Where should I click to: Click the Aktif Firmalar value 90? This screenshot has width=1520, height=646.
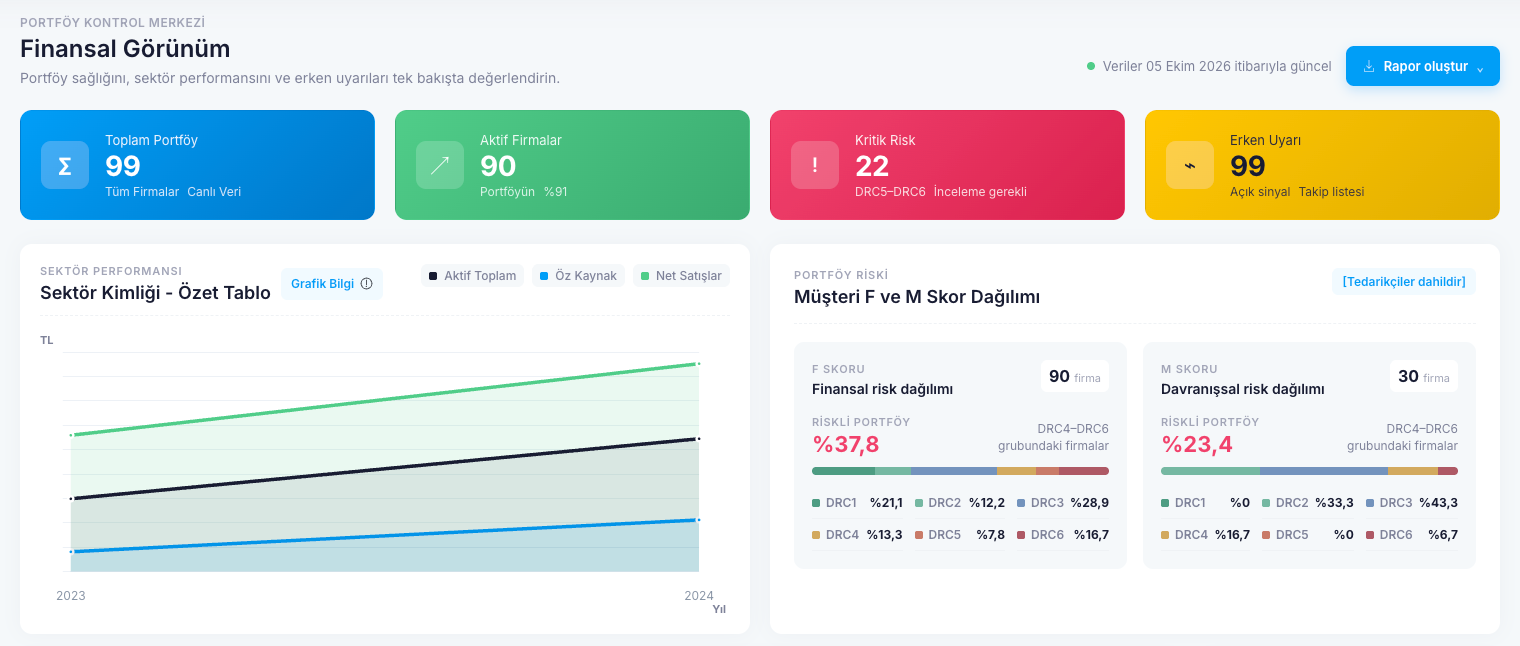click(498, 165)
